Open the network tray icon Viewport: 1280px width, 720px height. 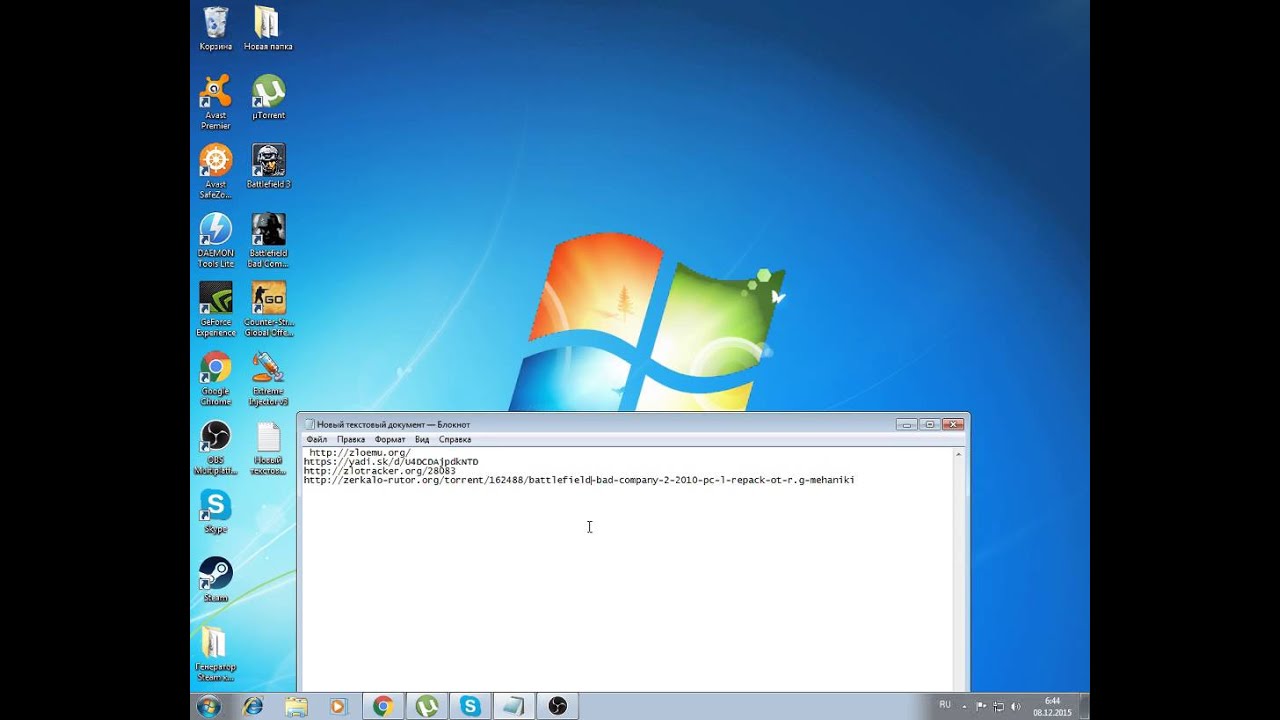pos(999,706)
